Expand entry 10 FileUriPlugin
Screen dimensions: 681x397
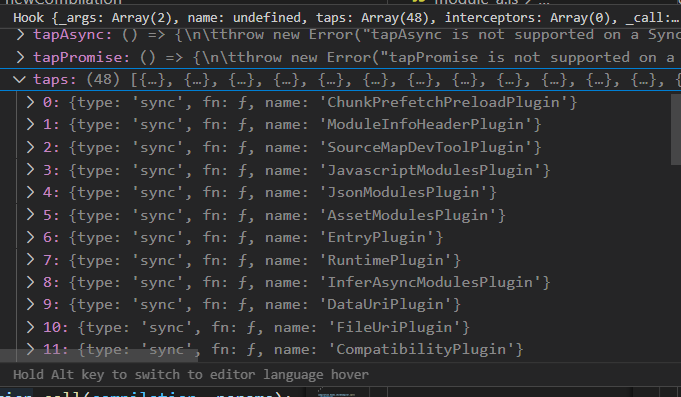(x=30, y=327)
